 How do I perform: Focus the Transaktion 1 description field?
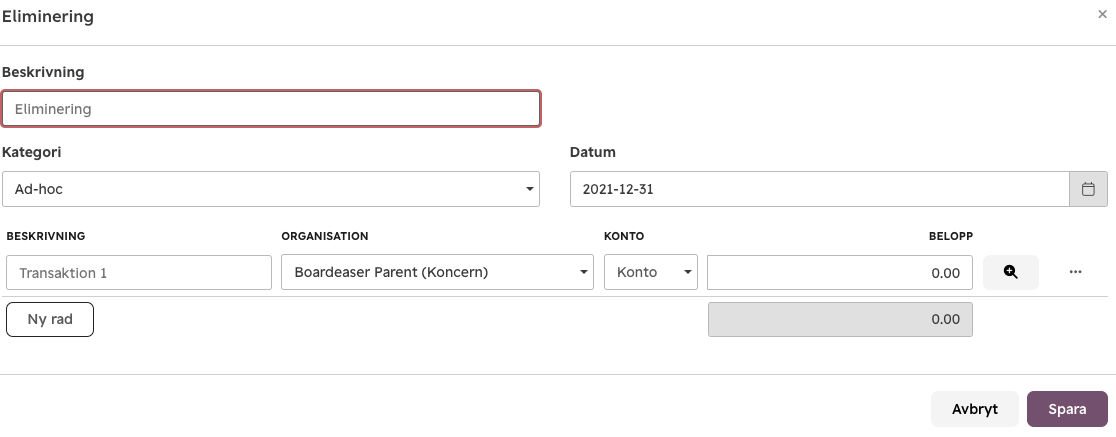click(x=139, y=273)
